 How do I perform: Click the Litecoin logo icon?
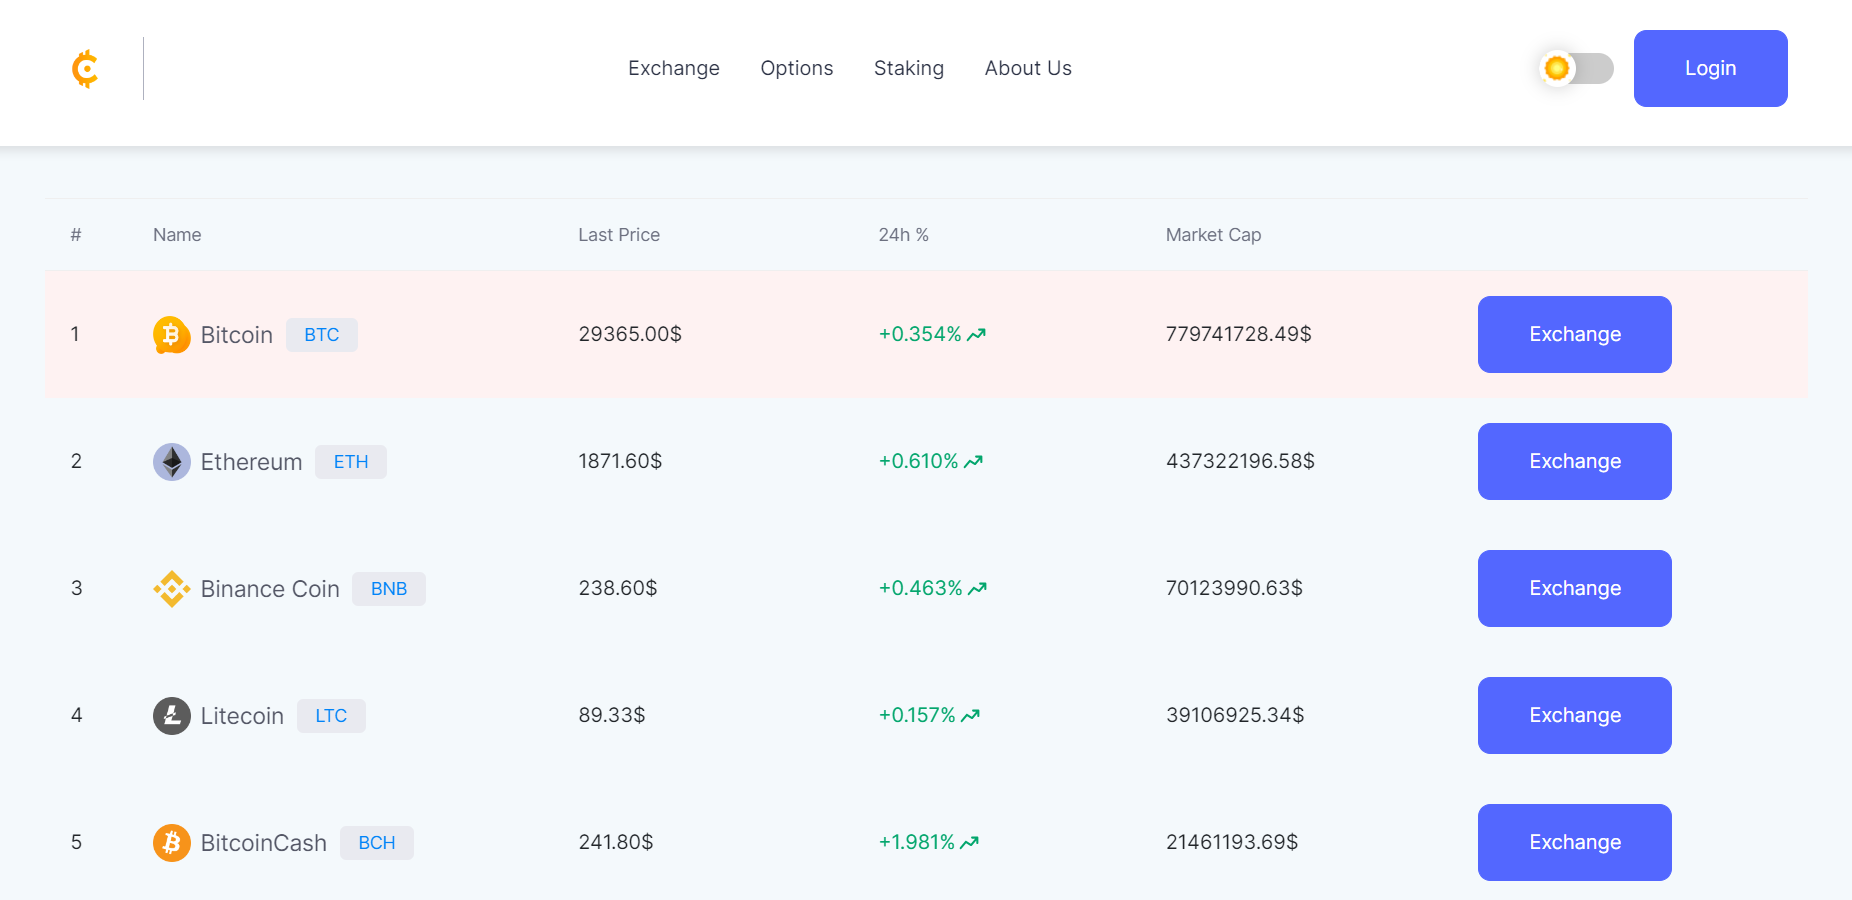[x=172, y=716]
